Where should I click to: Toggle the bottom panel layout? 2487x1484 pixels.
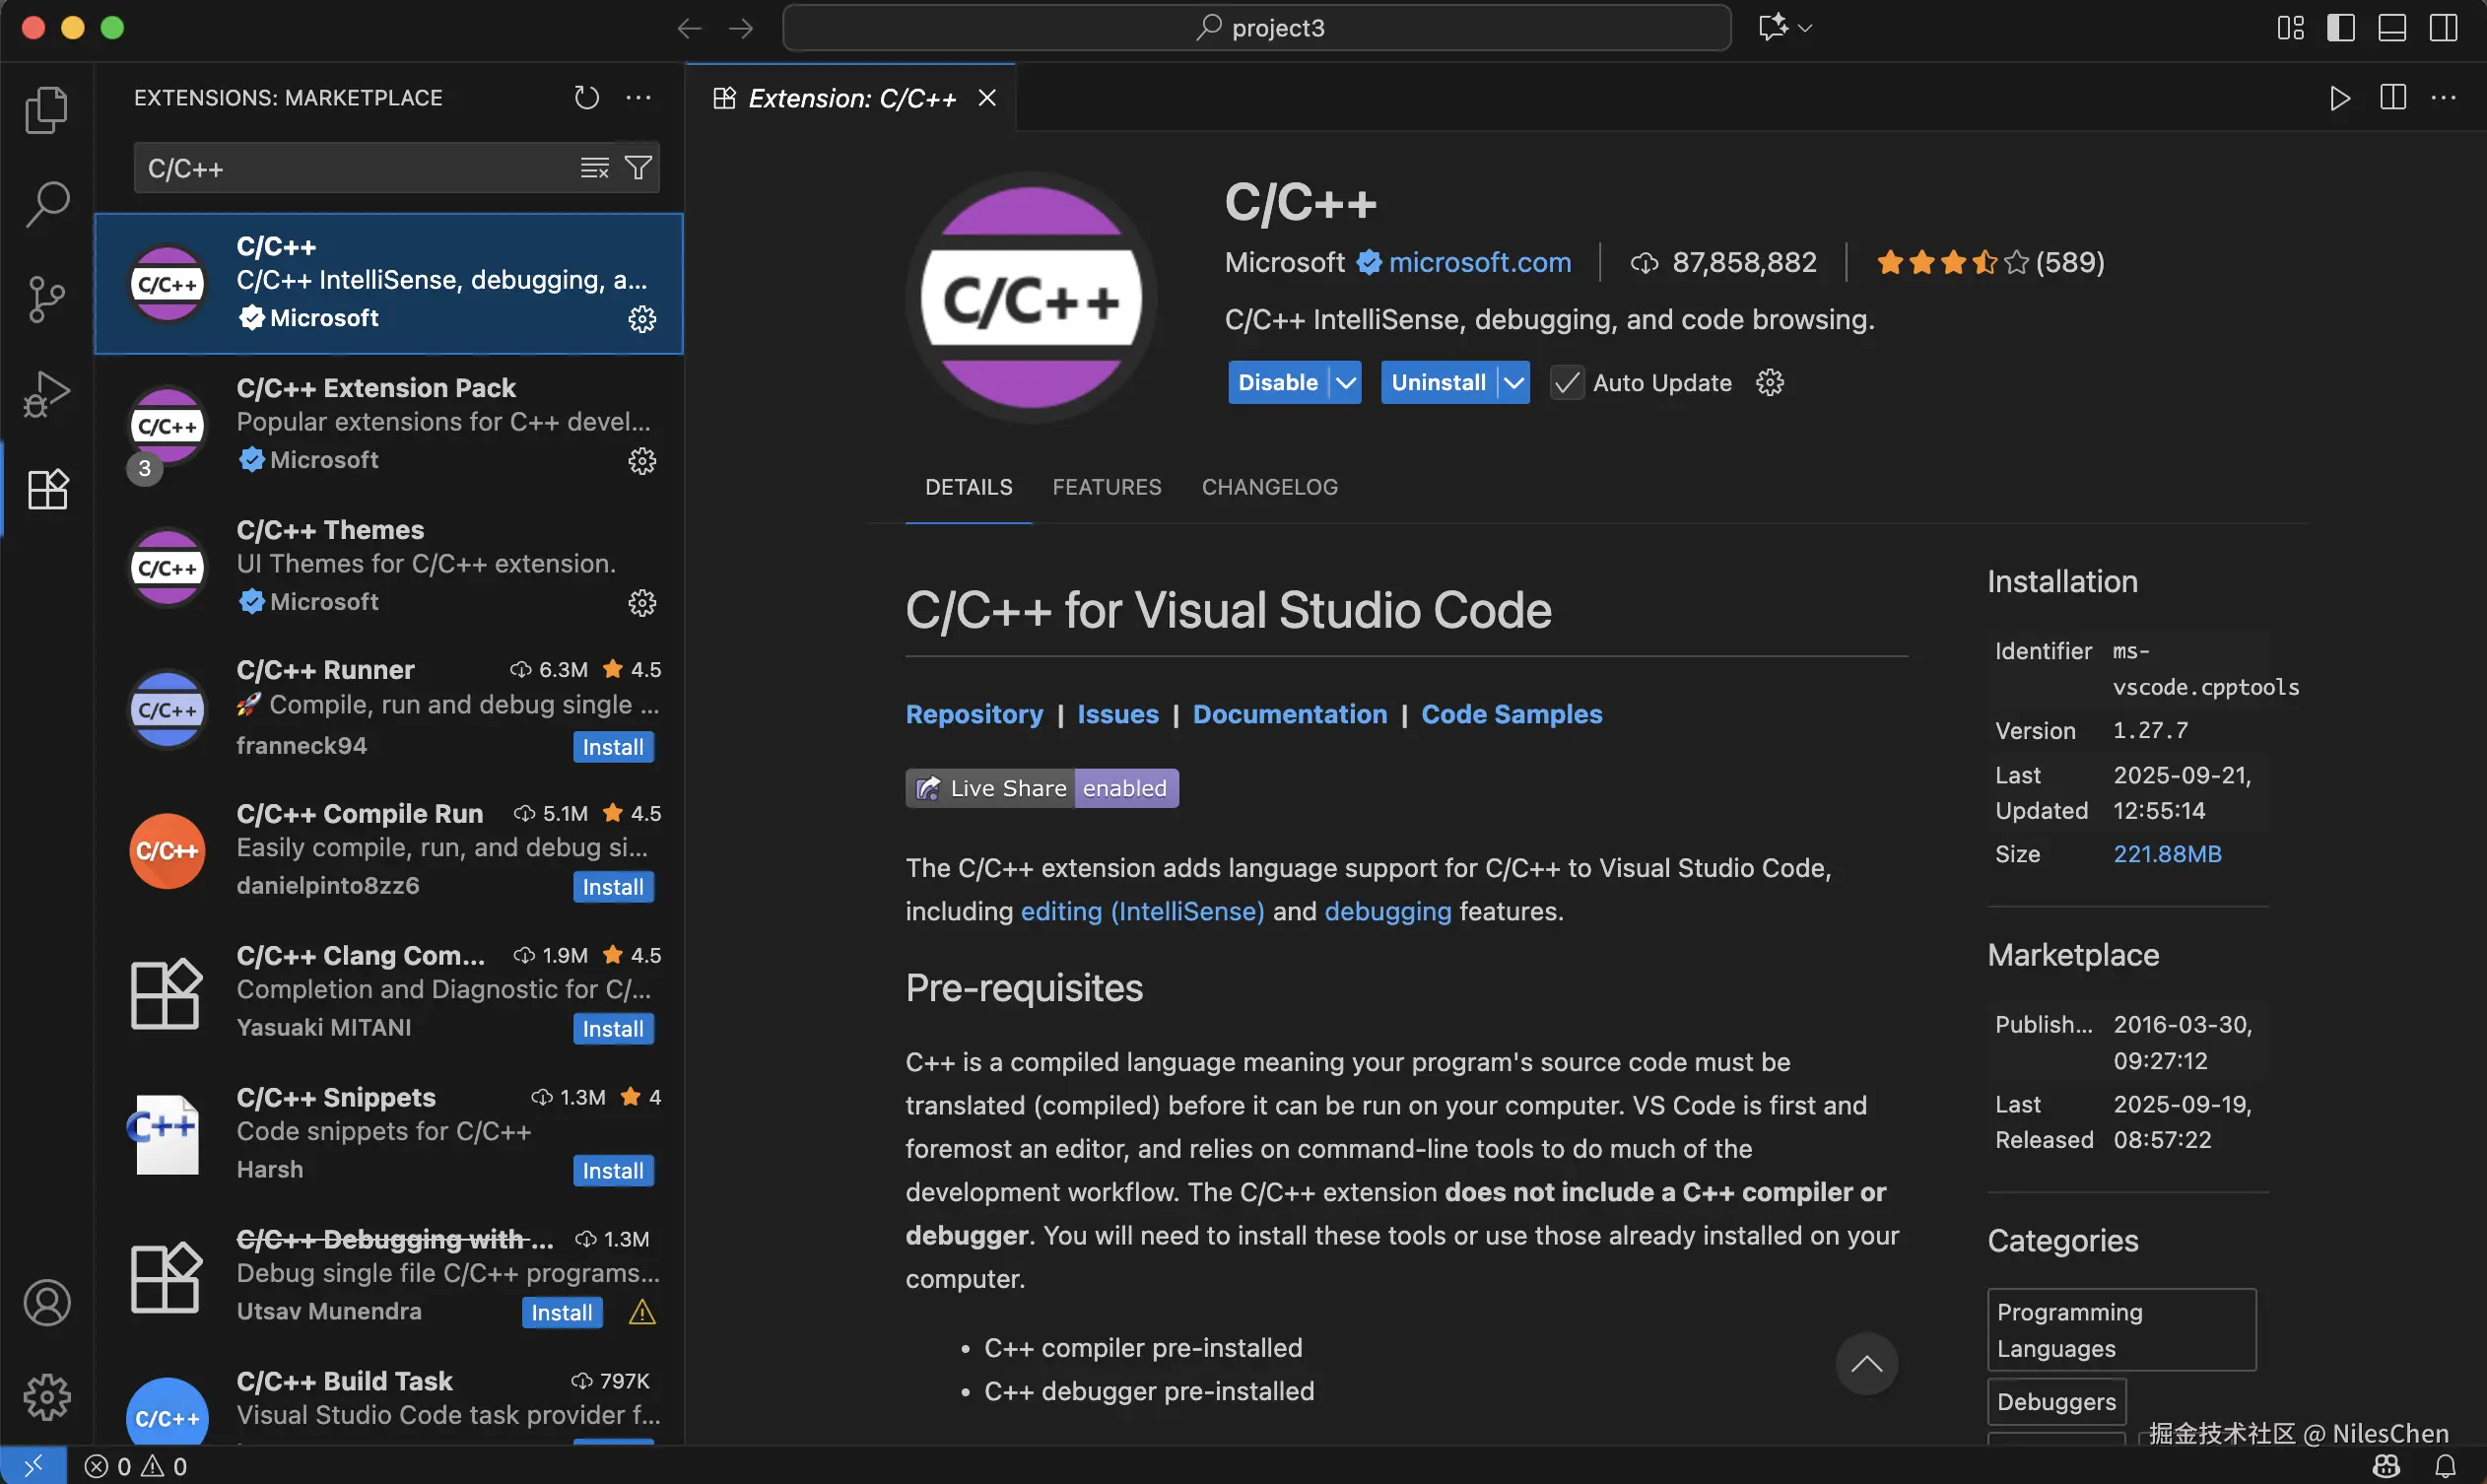pos(2391,28)
